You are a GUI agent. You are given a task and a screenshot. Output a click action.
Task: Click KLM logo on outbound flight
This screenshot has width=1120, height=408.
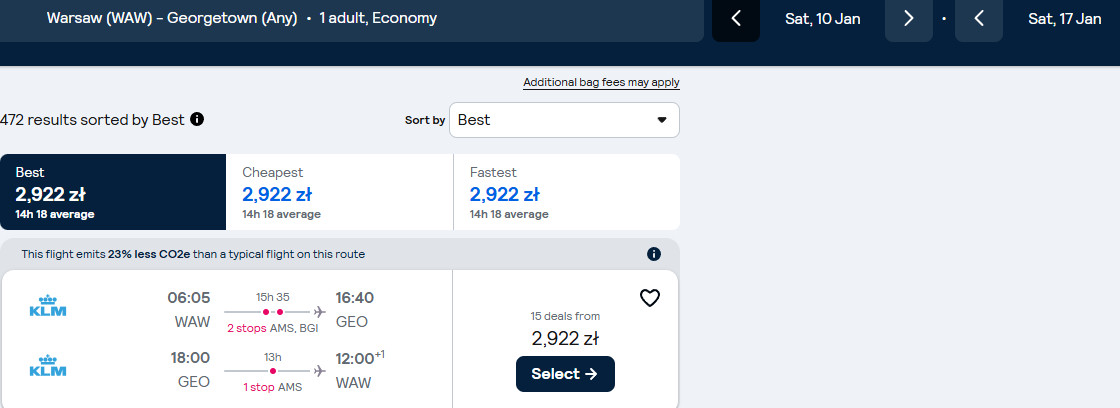tap(48, 305)
